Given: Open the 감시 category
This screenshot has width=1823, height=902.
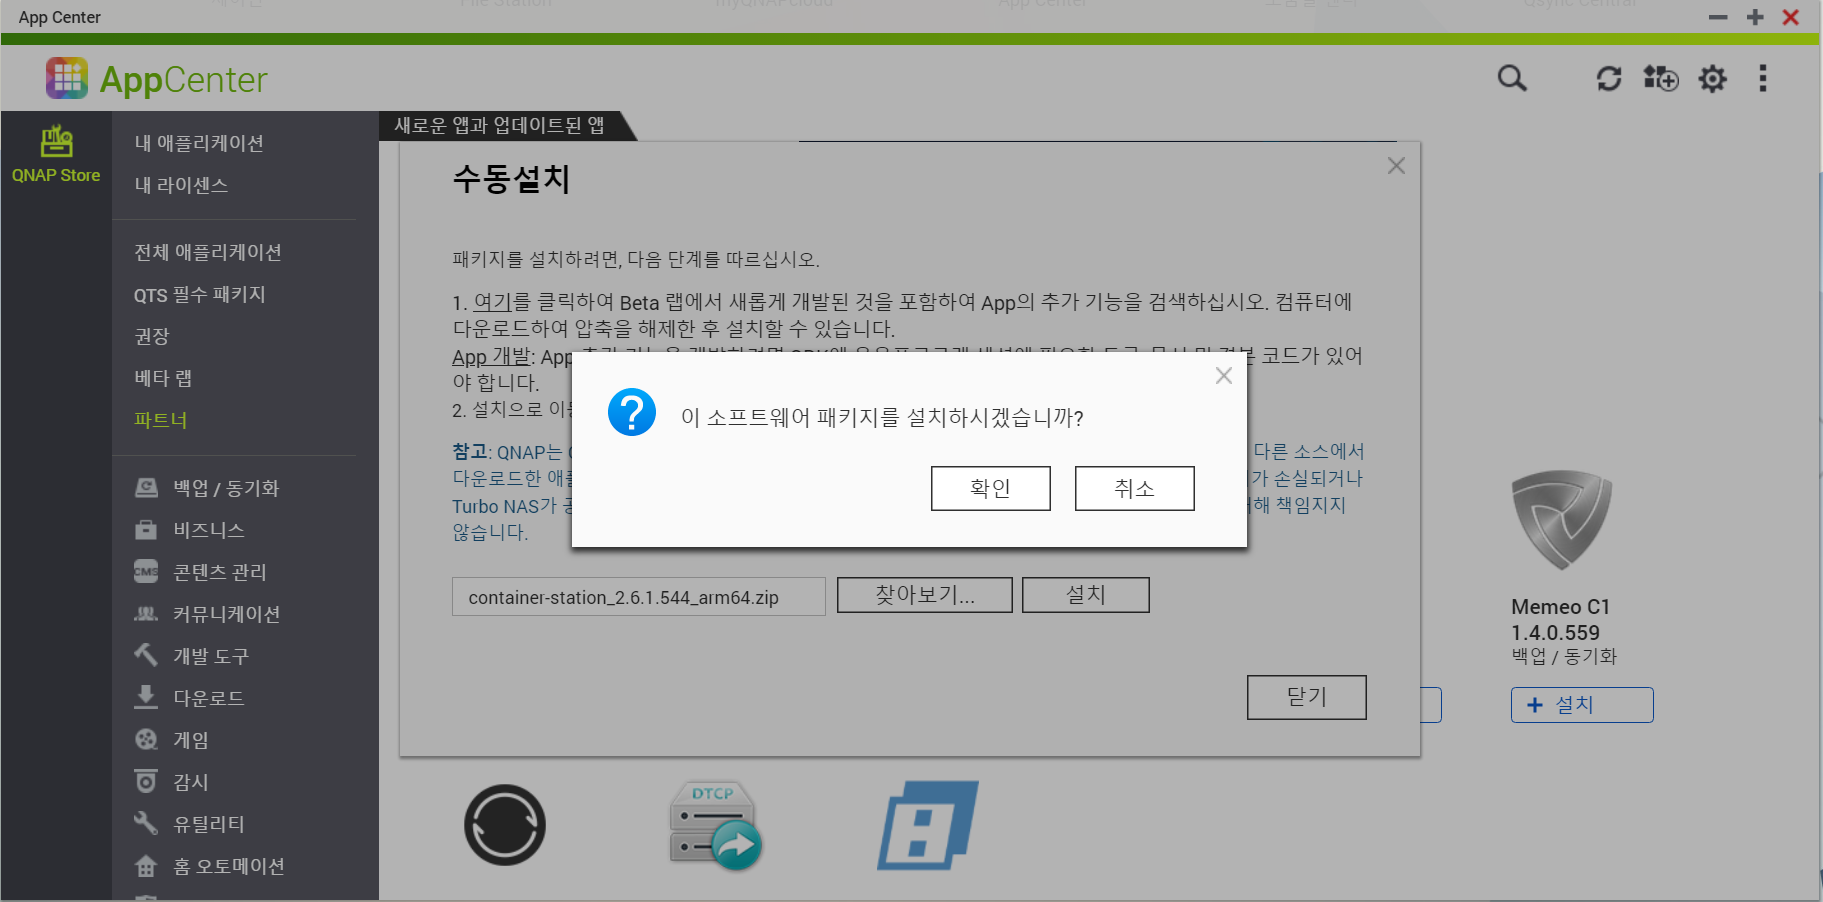Looking at the screenshot, I should (191, 782).
